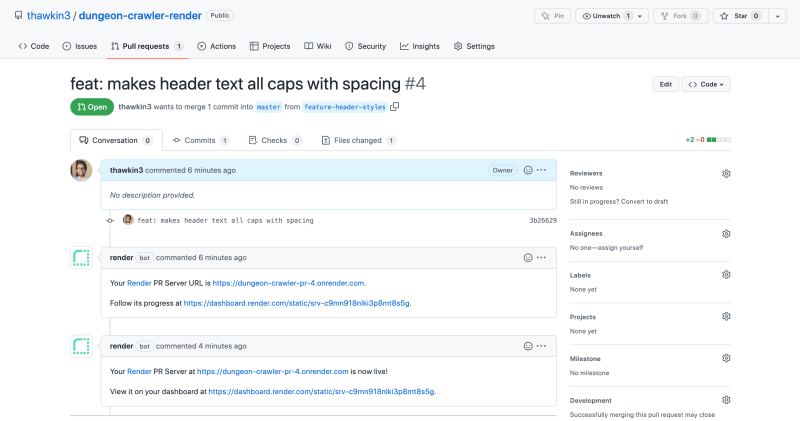Open Projects sidebar settings gear
Viewport: 800px width, 421px height.
tap(726, 316)
